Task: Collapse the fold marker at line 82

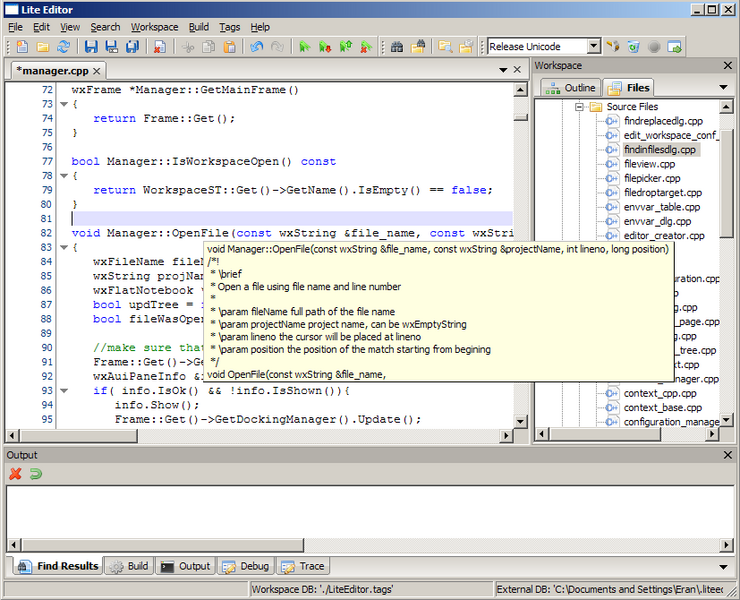Action: point(63,247)
